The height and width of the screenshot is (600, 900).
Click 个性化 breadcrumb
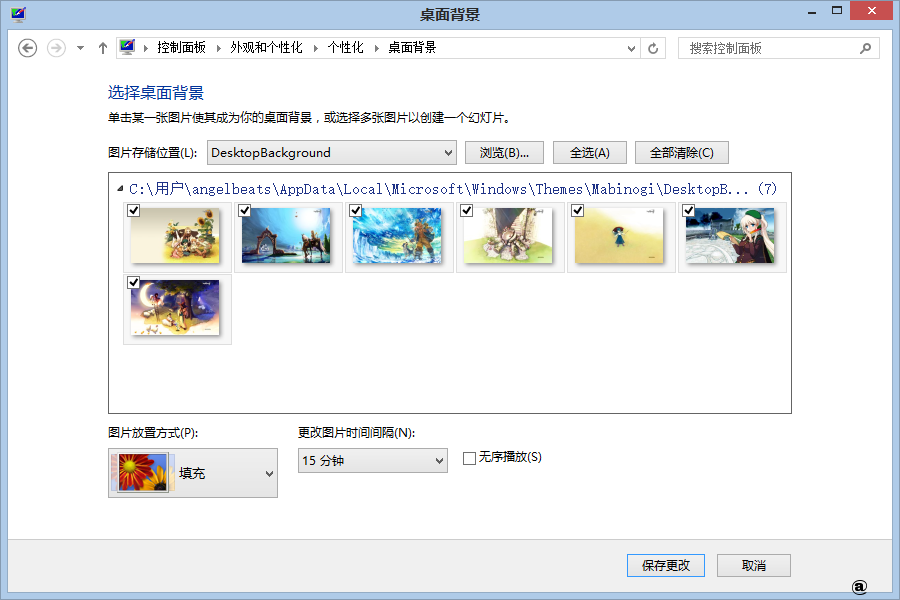pos(346,48)
